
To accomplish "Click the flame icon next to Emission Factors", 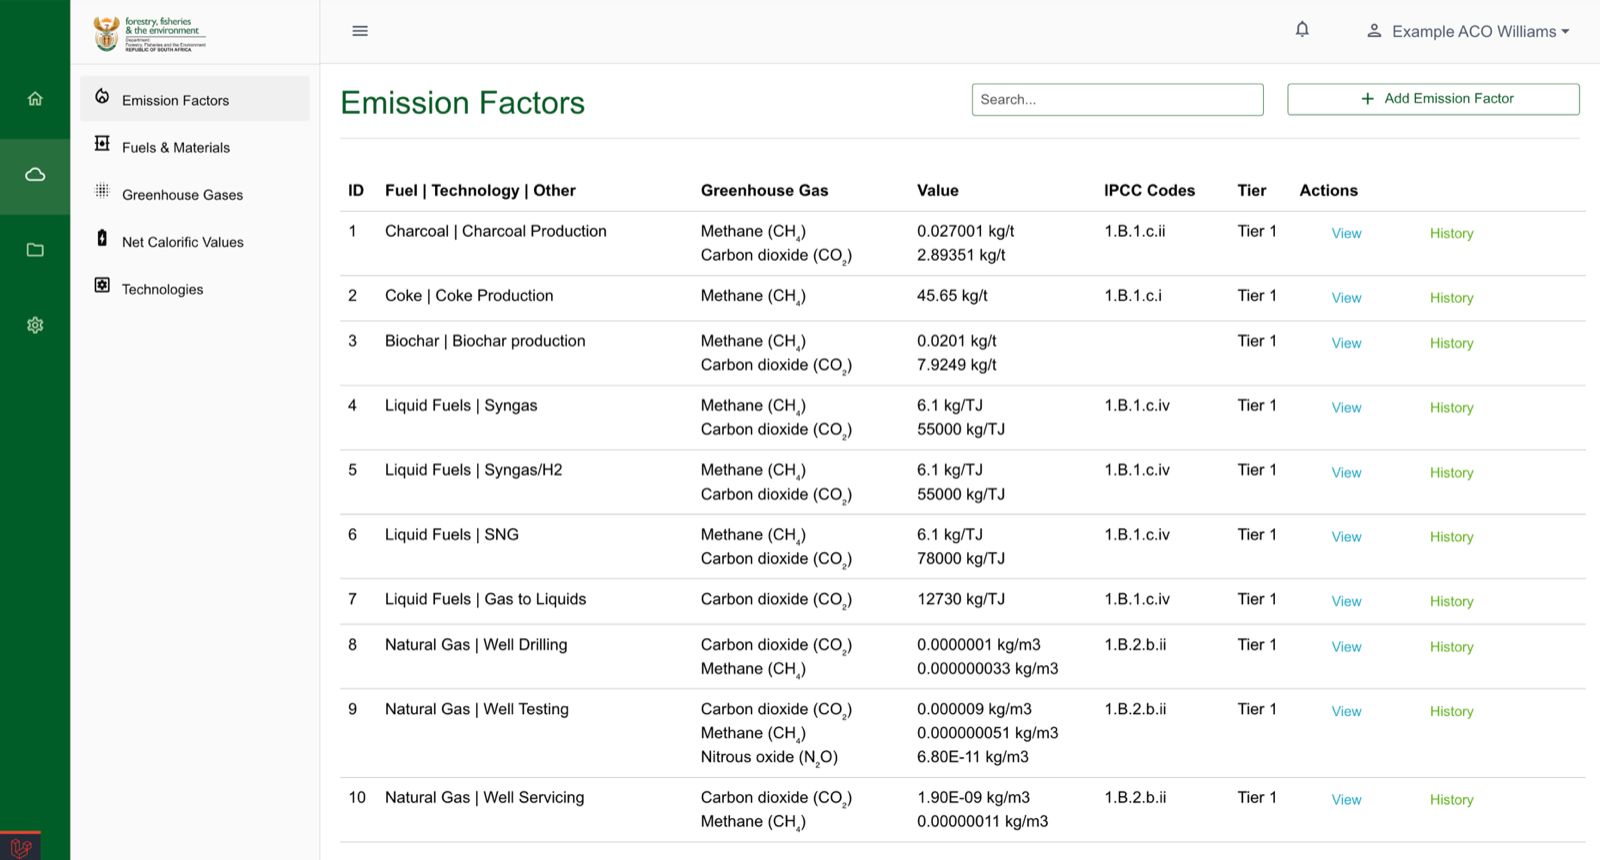I will pos(102,97).
